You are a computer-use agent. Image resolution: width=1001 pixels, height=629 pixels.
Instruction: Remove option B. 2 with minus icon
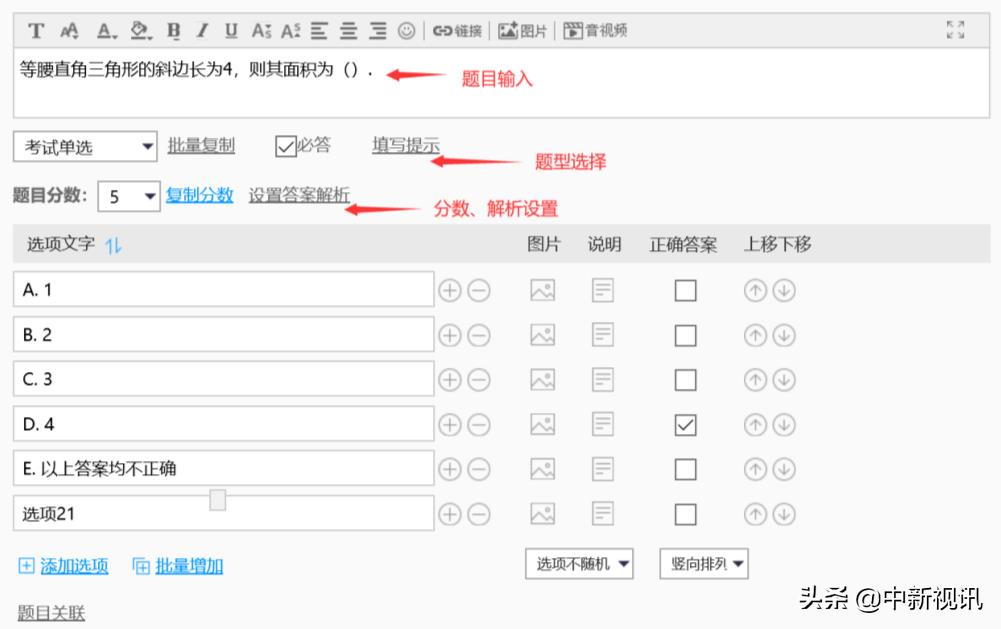[479, 335]
